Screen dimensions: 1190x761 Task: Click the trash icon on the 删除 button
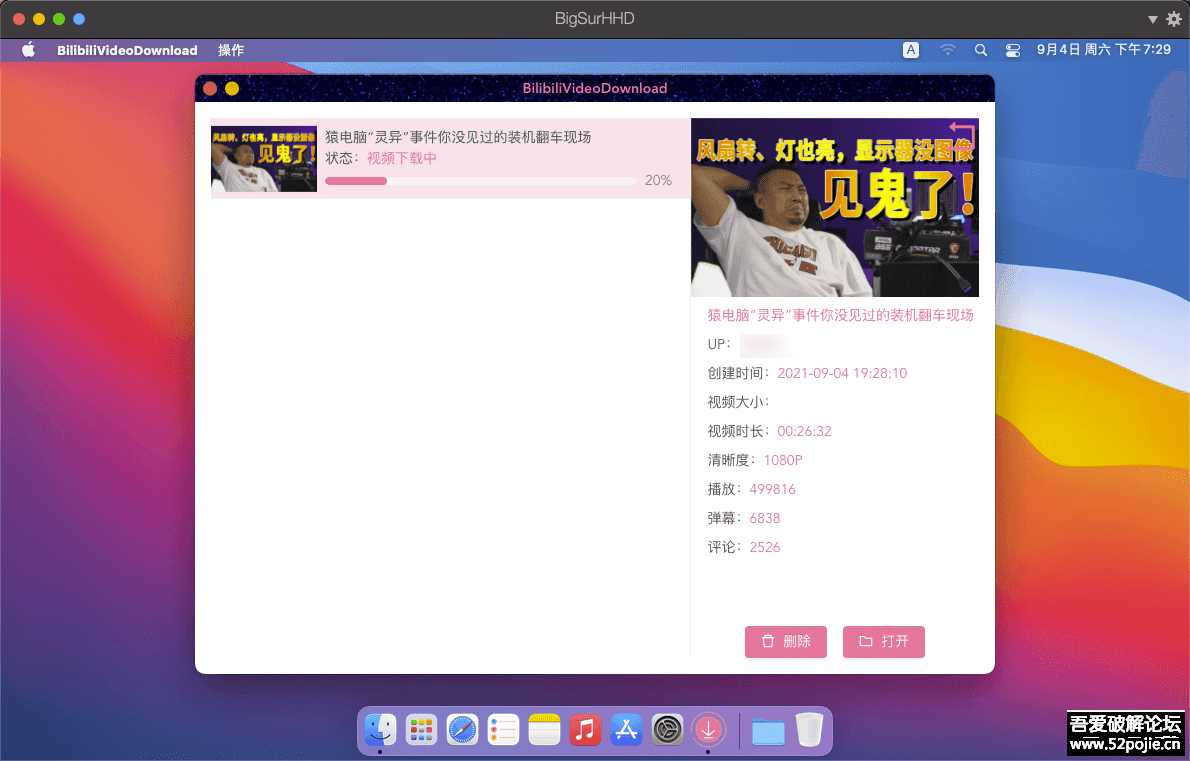769,641
